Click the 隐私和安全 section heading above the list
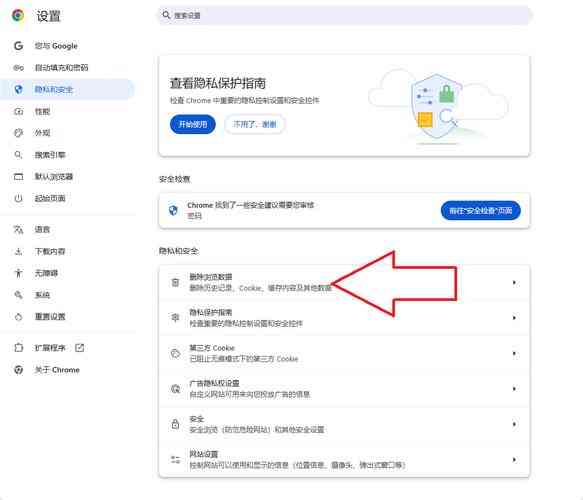 [178, 251]
